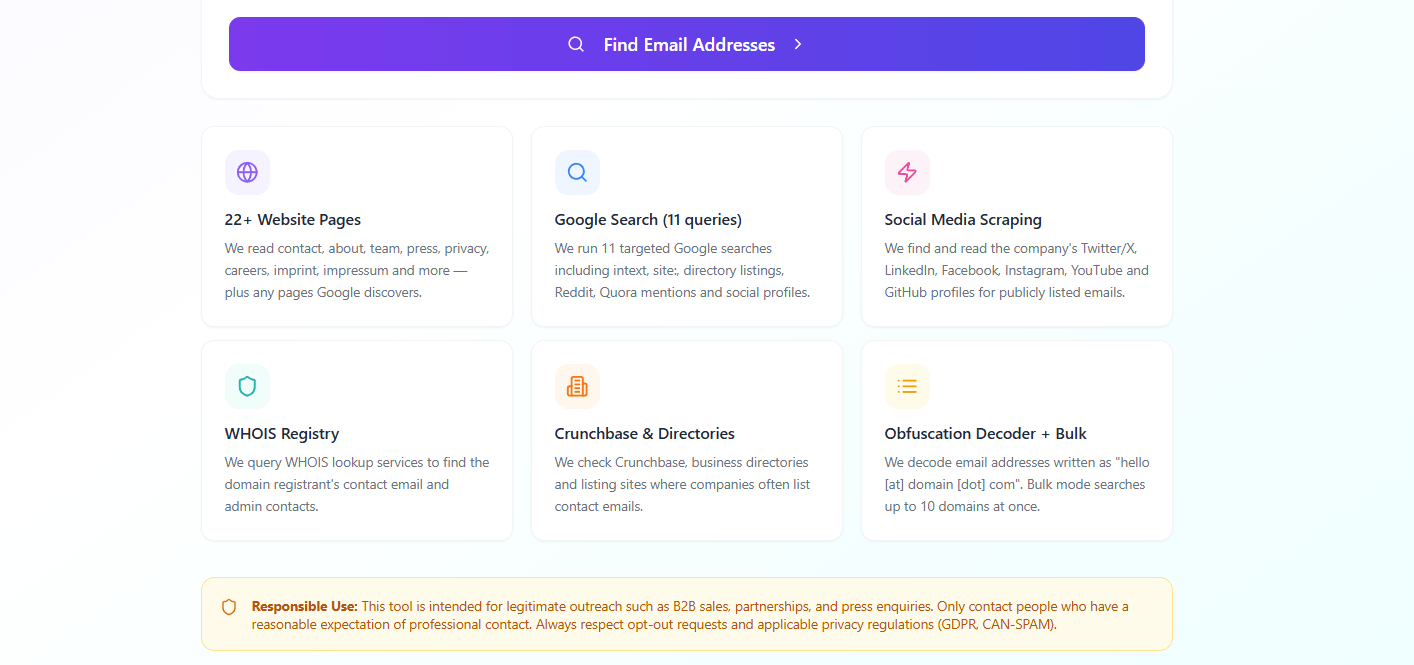Click the globe icon above 22+ Website Pages
The image size is (1414, 665).
(247, 172)
